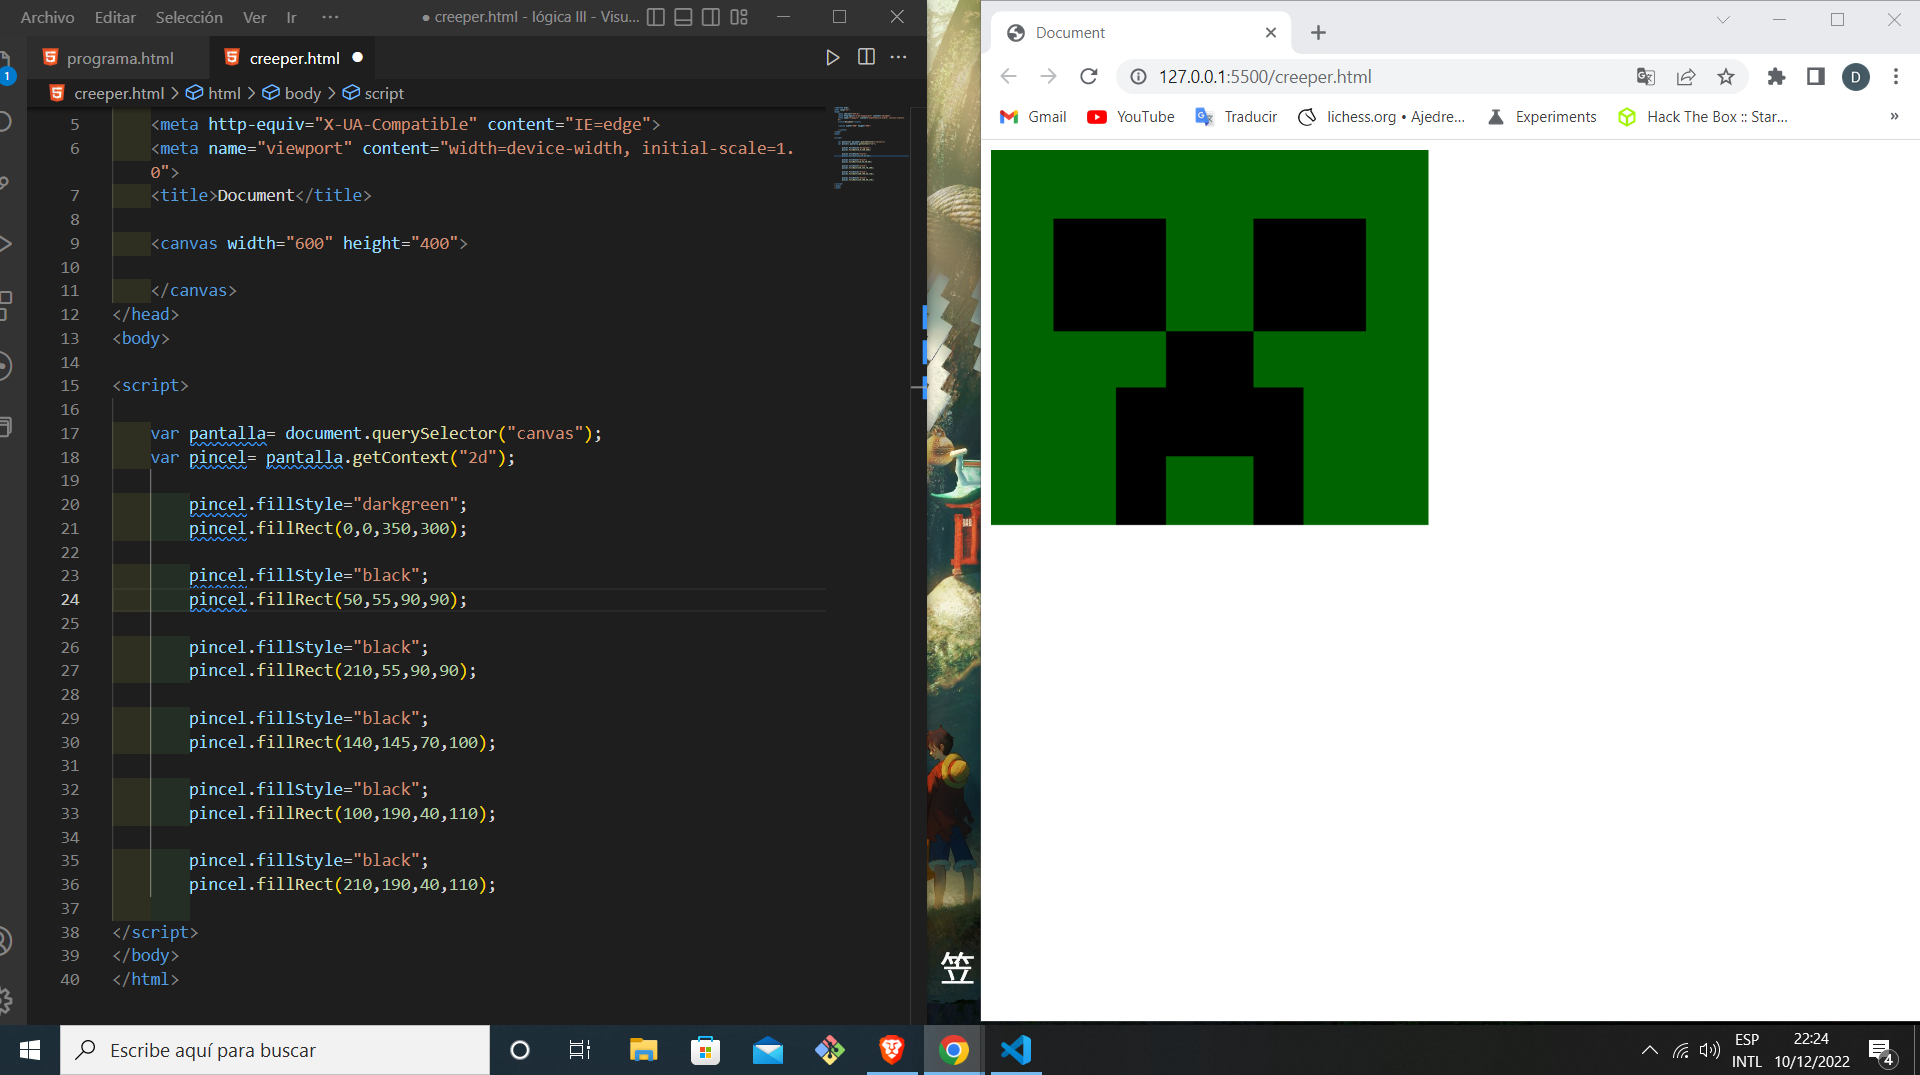The width and height of the screenshot is (1920, 1075).
Task: Go back in Chrome
Action: tap(1008, 76)
